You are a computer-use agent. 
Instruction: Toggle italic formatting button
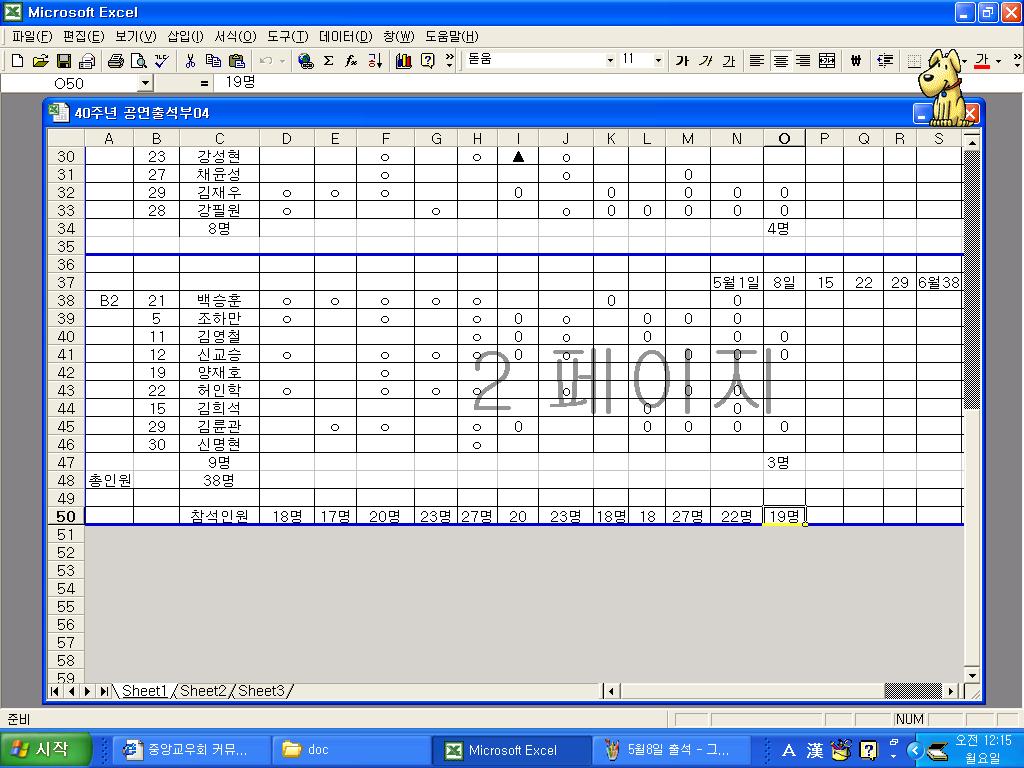click(706, 61)
